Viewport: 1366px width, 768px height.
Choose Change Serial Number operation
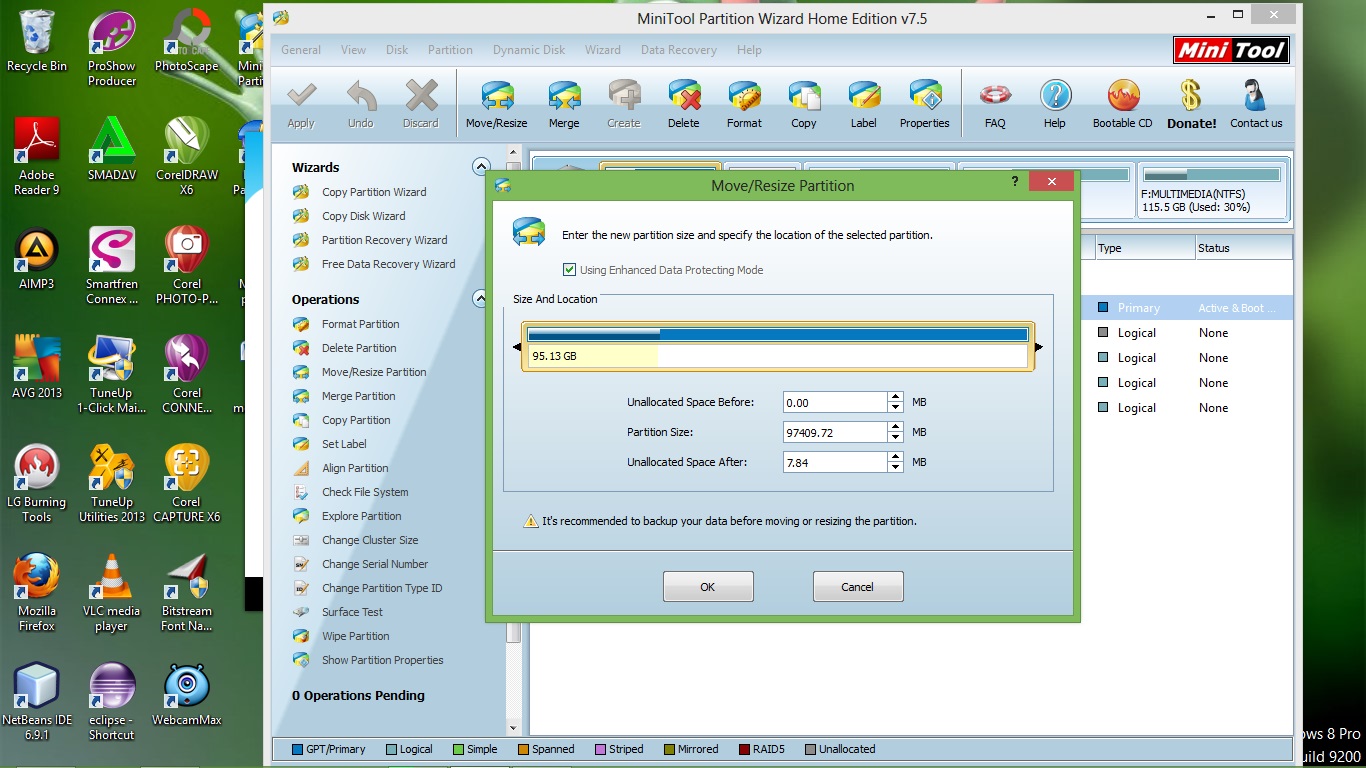click(x=375, y=564)
